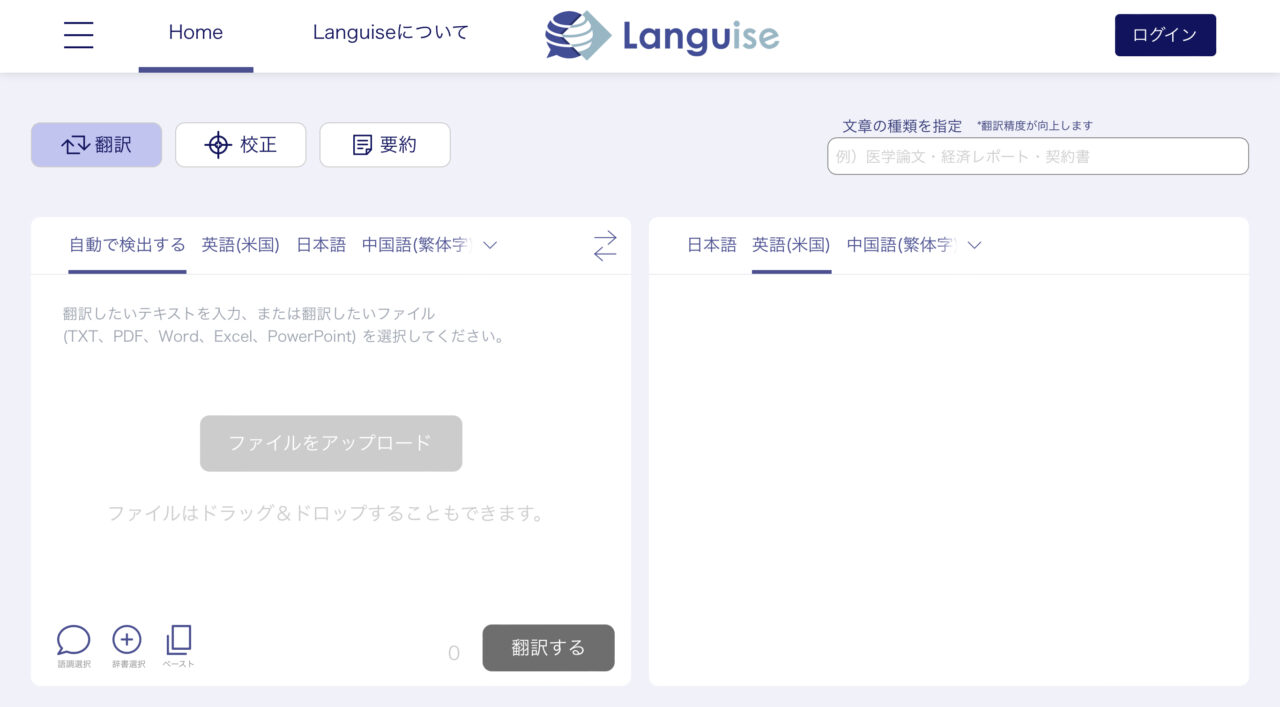Click the ログイン button
The height and width of the screenshot is (707, 1280).
click(x=1165, y=34)
